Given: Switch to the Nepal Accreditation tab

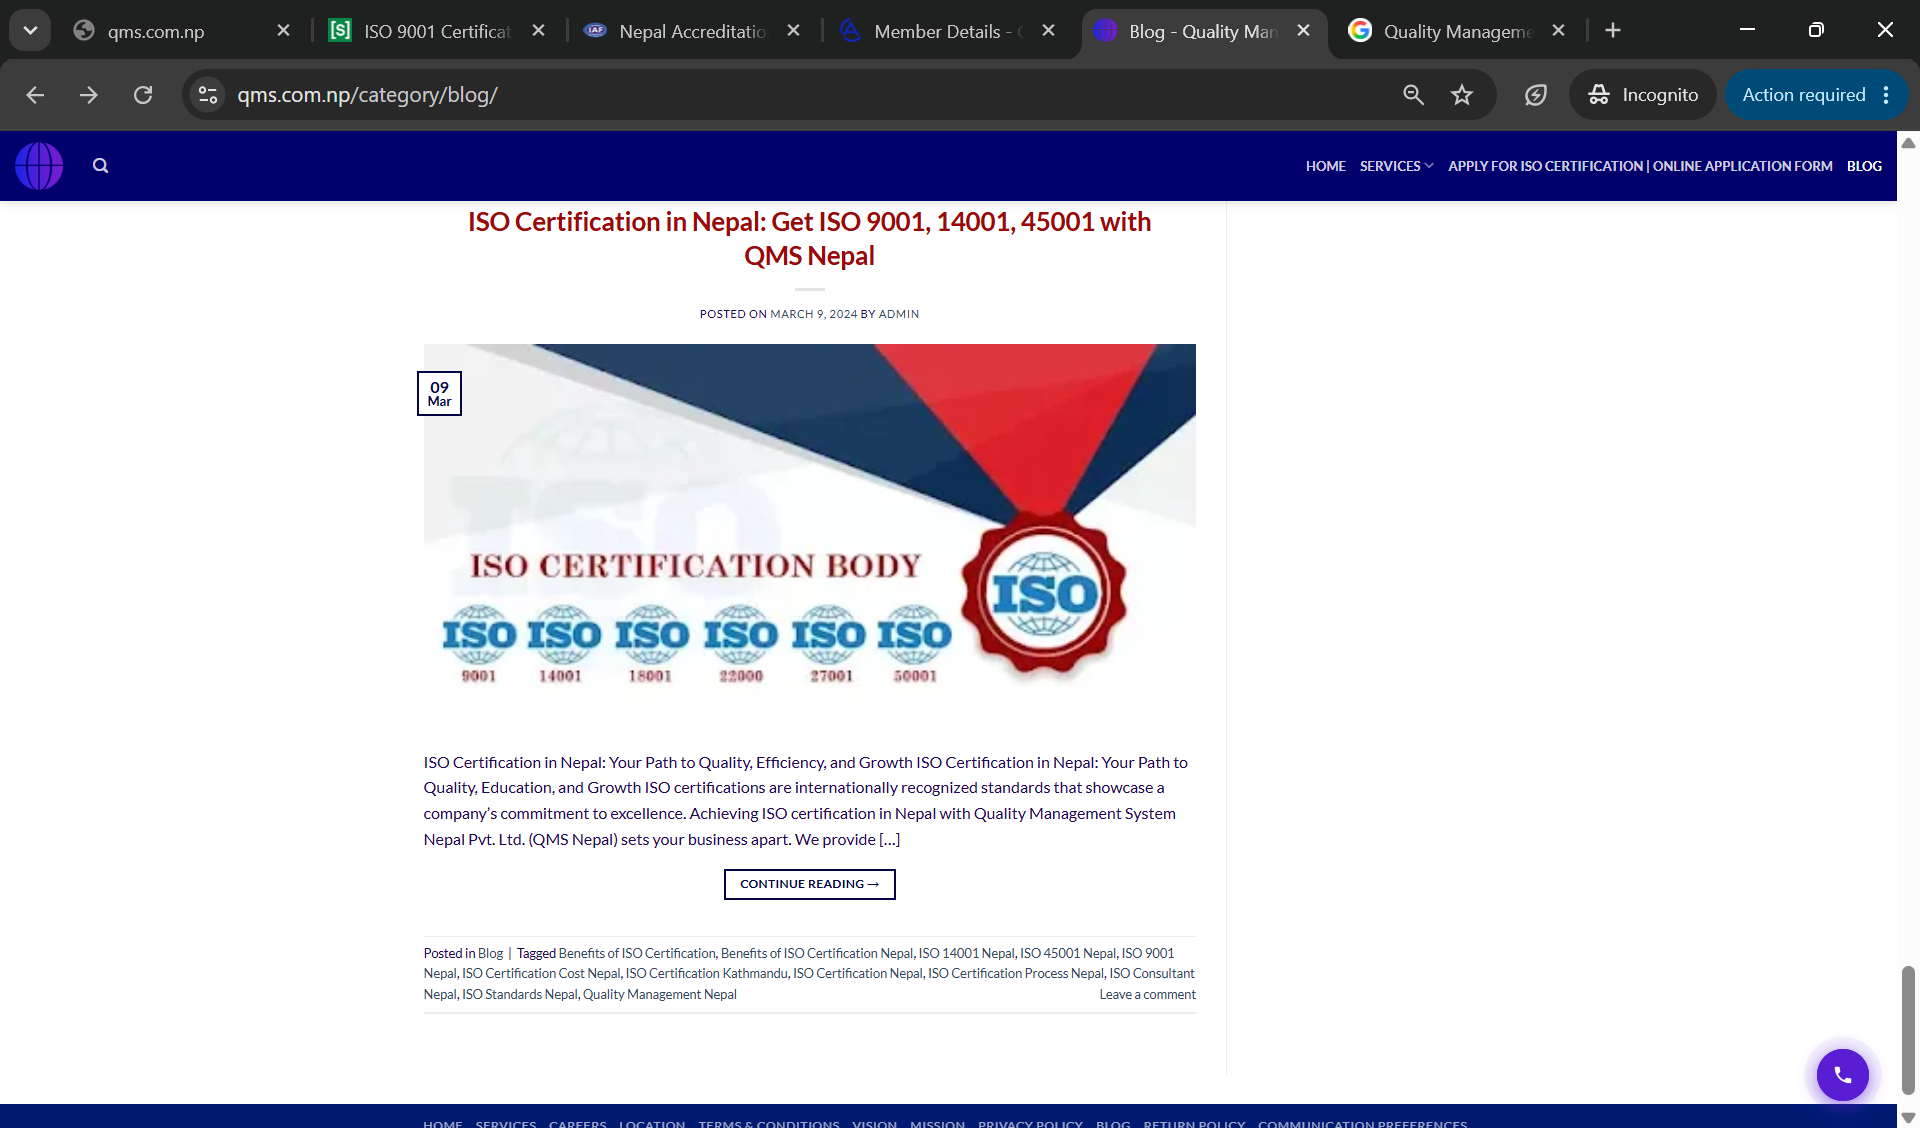Looking at the screenshot, I should click(x=691, y=31).
